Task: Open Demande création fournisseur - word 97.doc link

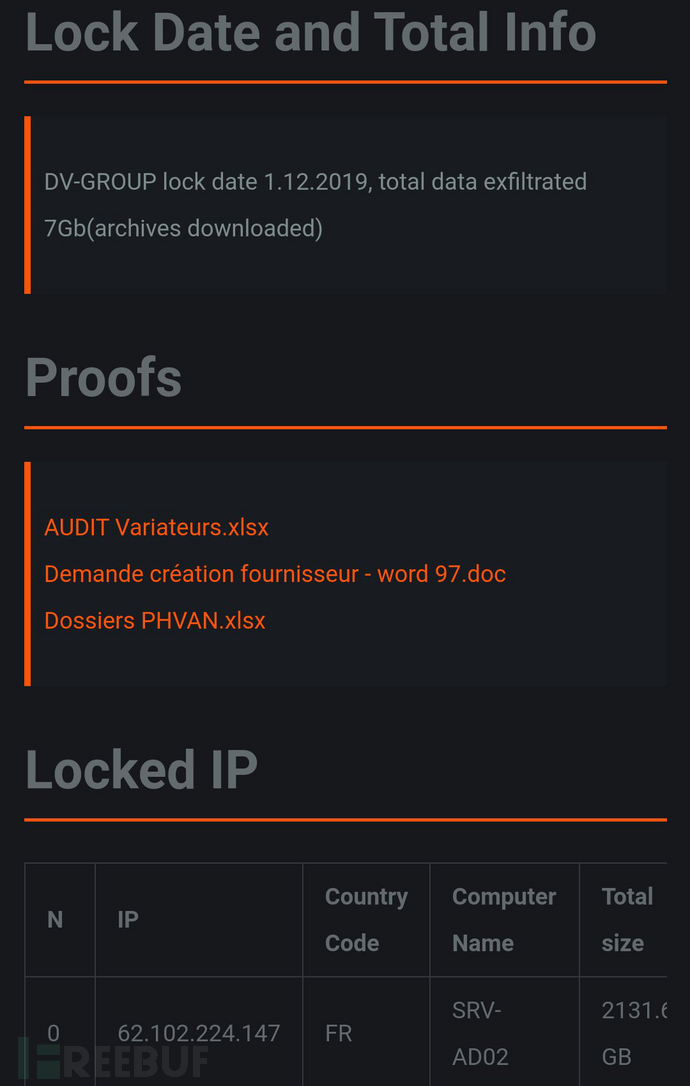Action: [275, 574]
